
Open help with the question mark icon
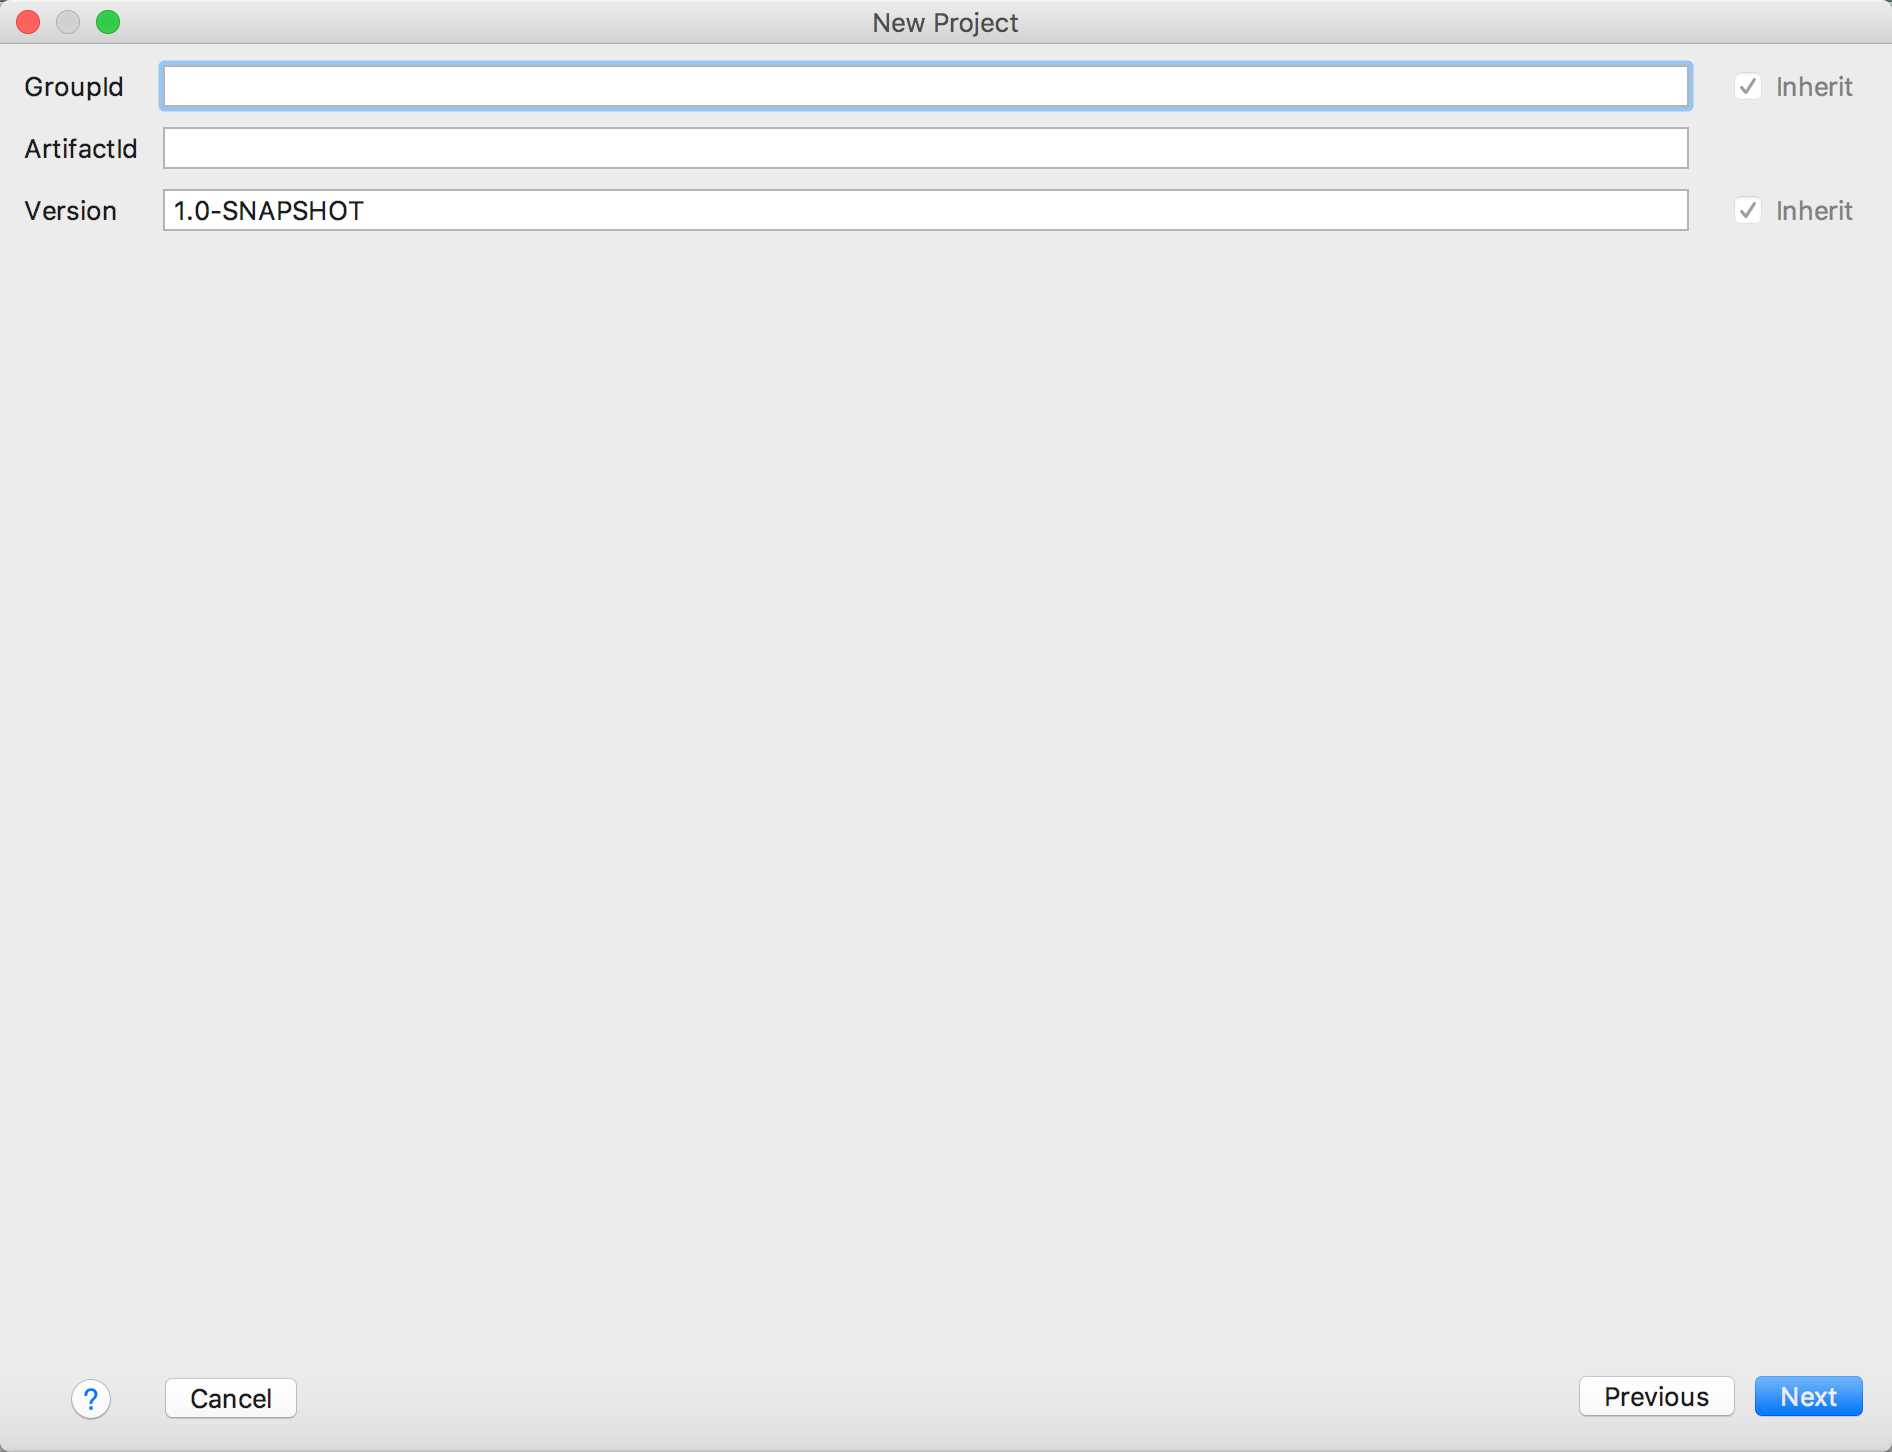click(x=91, y=1398)
